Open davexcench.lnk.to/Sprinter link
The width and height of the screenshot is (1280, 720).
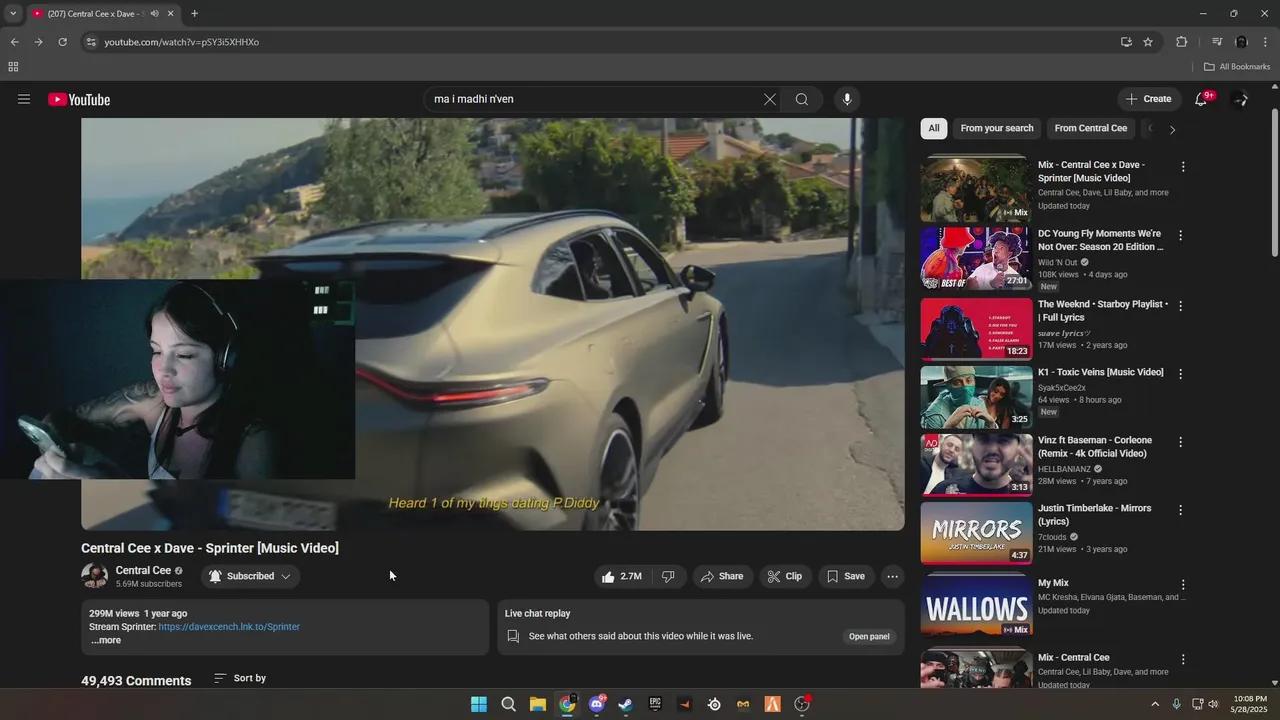coord(229,627)
